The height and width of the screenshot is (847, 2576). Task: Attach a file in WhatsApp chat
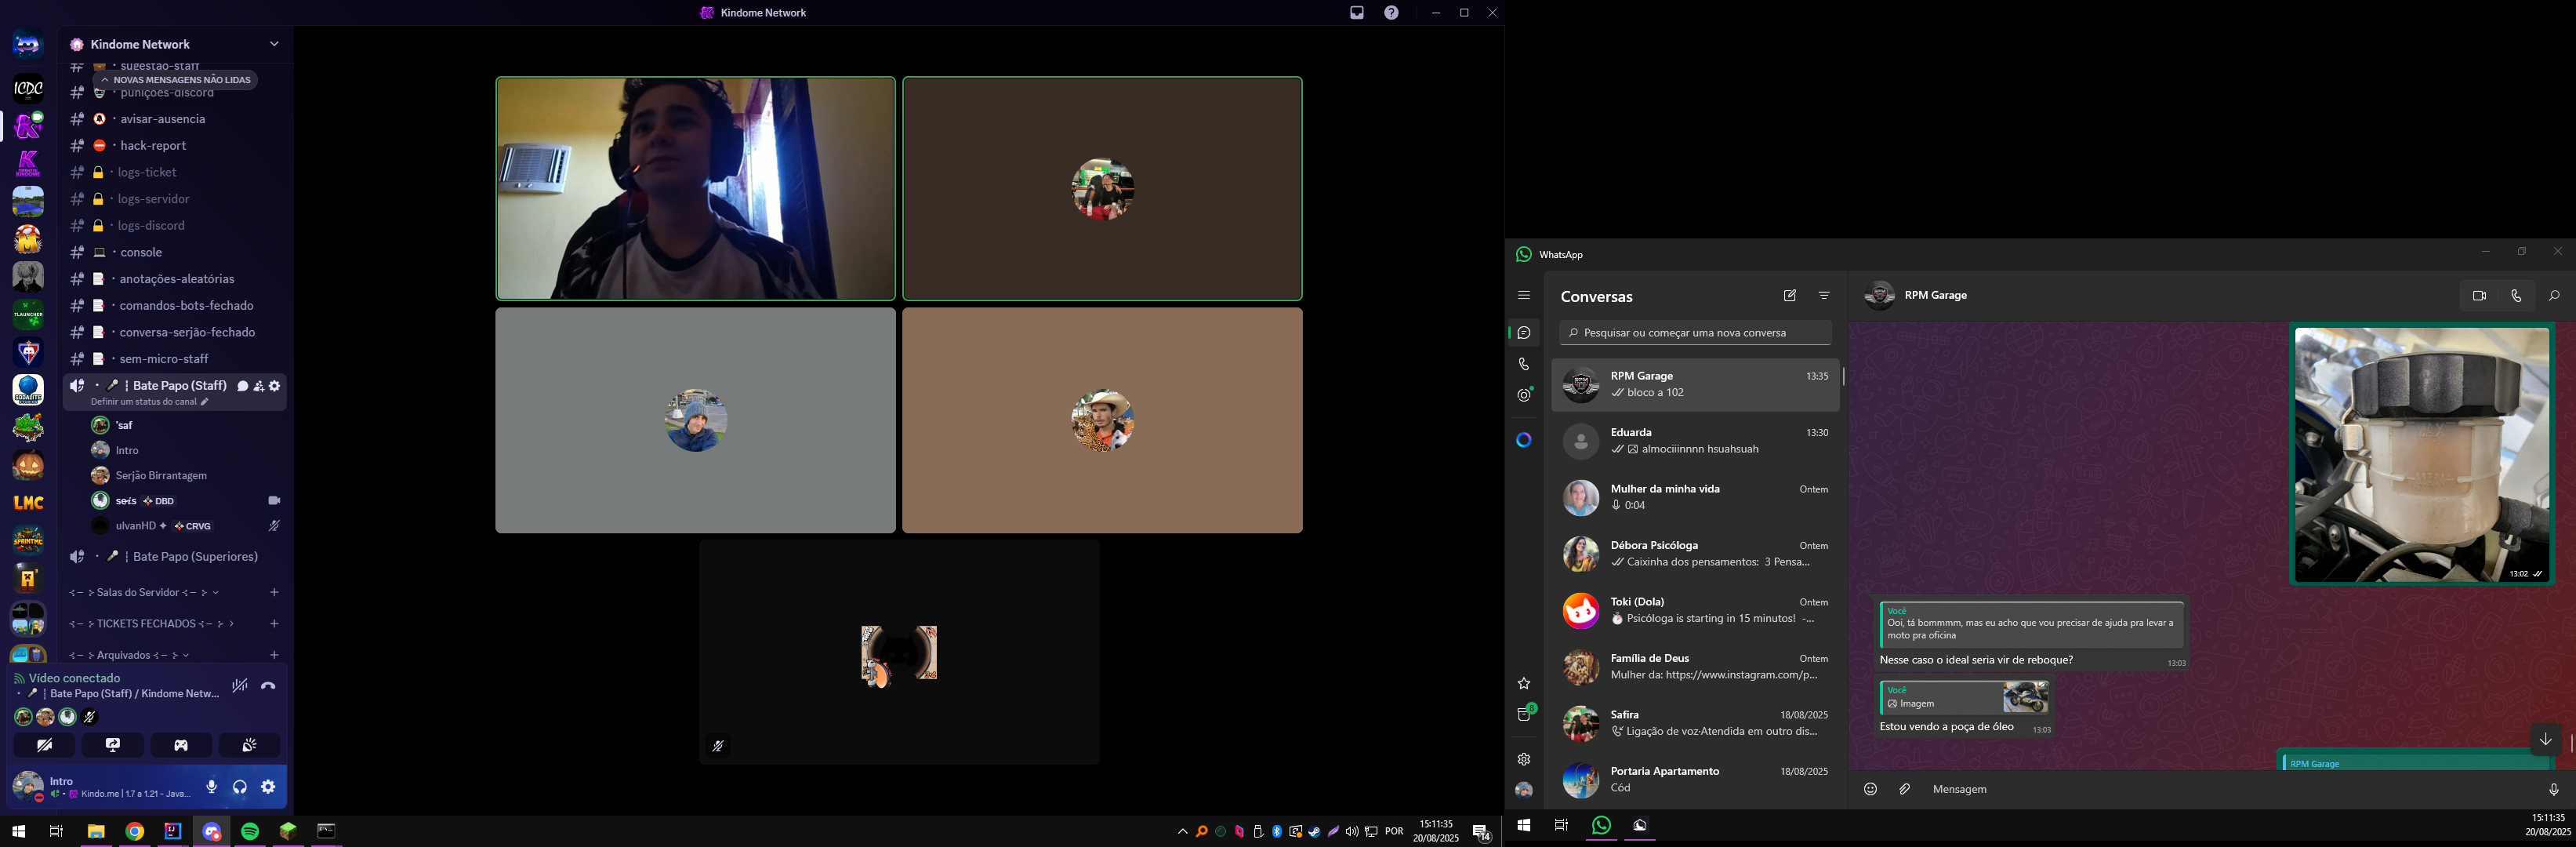[1905, 790]
